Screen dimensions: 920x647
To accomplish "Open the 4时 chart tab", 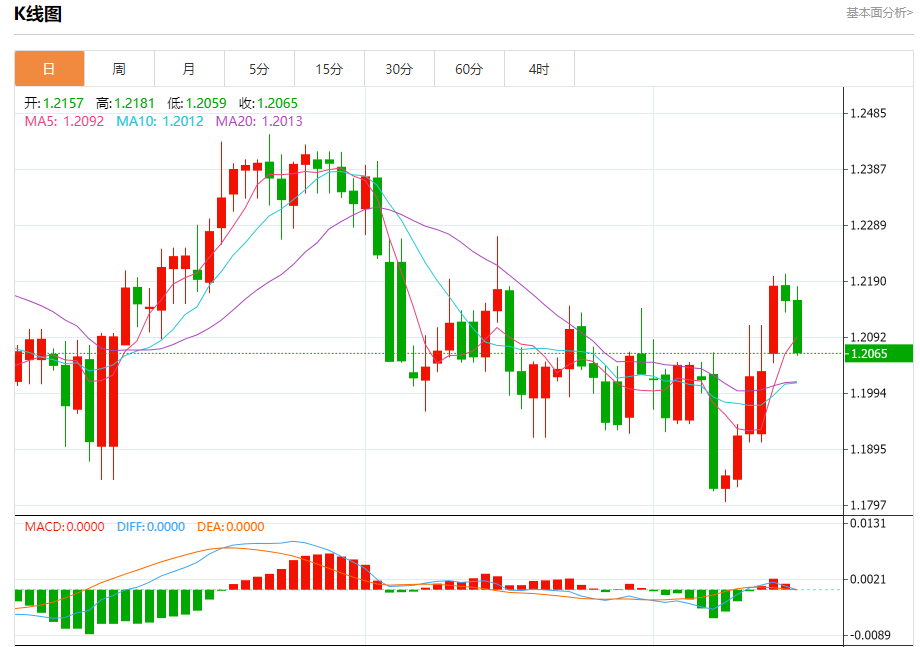I will (x=539, y=69).
